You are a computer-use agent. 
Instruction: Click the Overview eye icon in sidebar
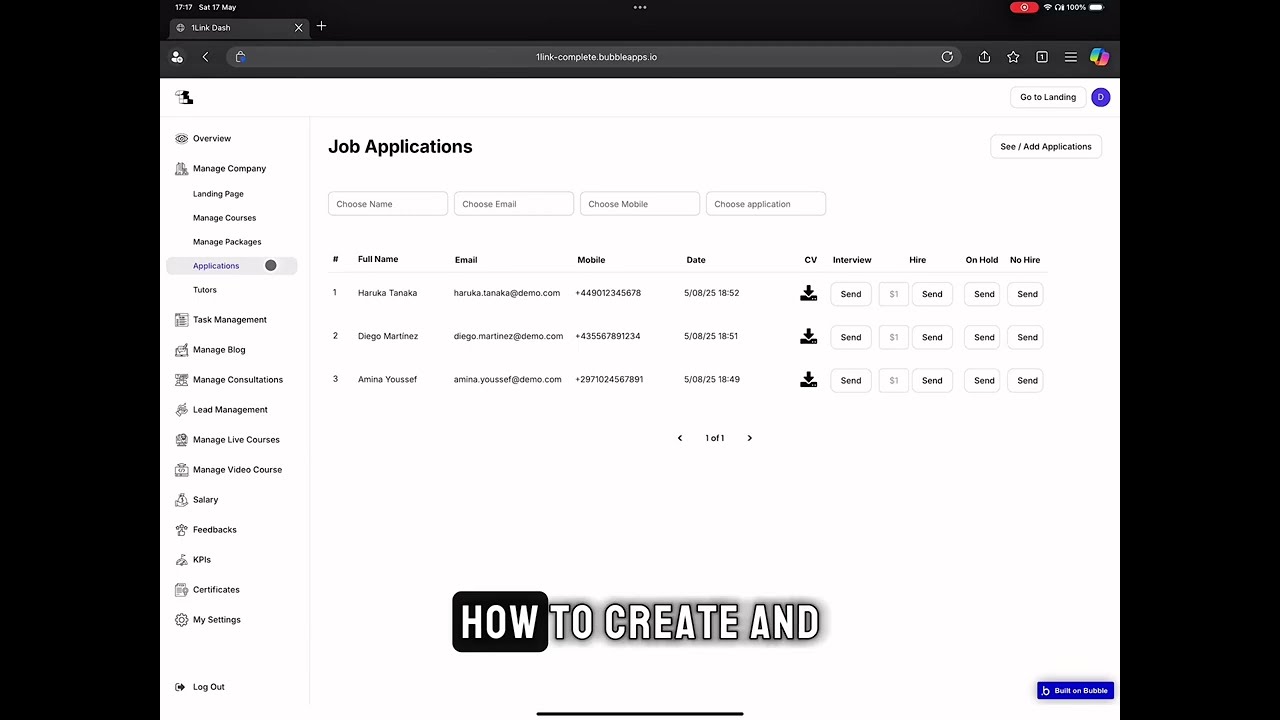pyautogui.click(x=181, y=139)
